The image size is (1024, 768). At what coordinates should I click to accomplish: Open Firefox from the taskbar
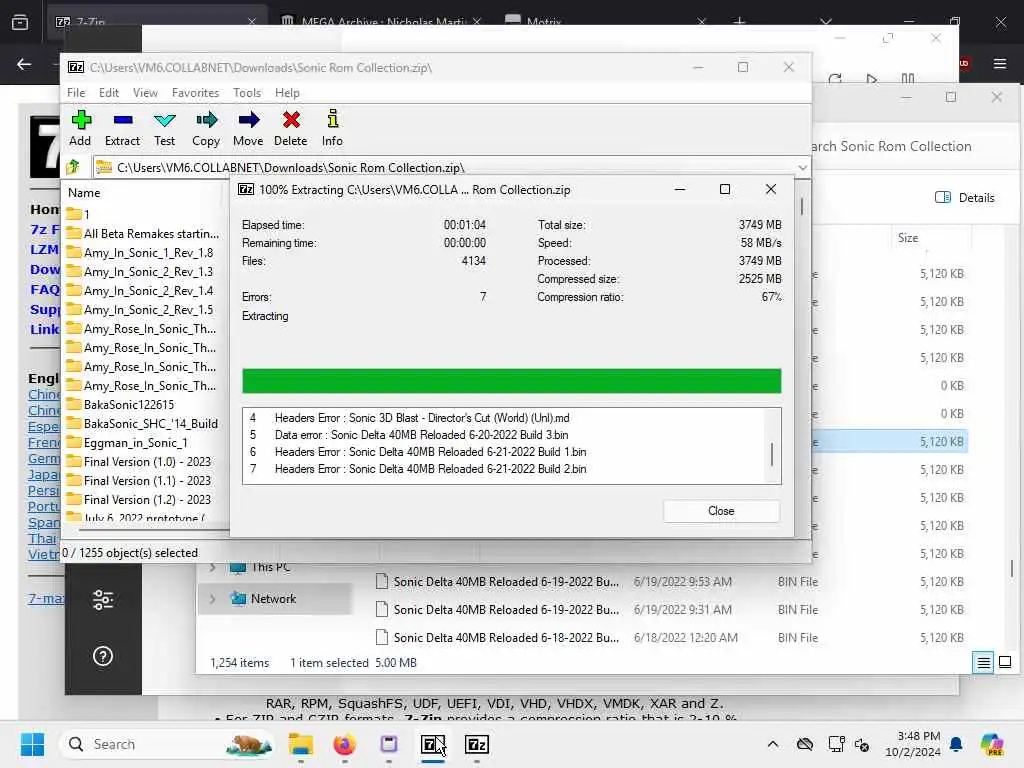click(344, 744)
